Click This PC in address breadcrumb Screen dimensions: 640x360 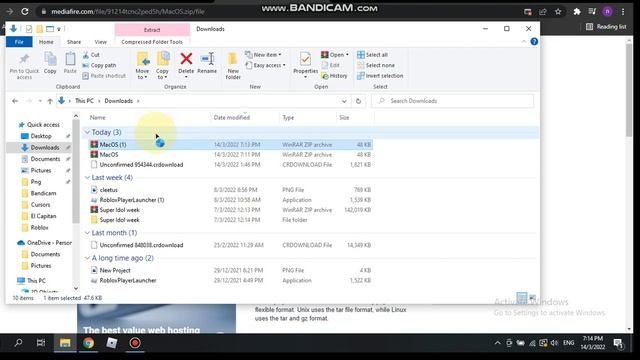coord(84,101)
